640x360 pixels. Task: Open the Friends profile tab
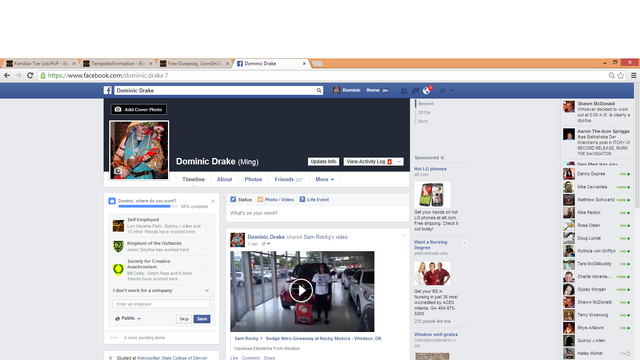289,179
